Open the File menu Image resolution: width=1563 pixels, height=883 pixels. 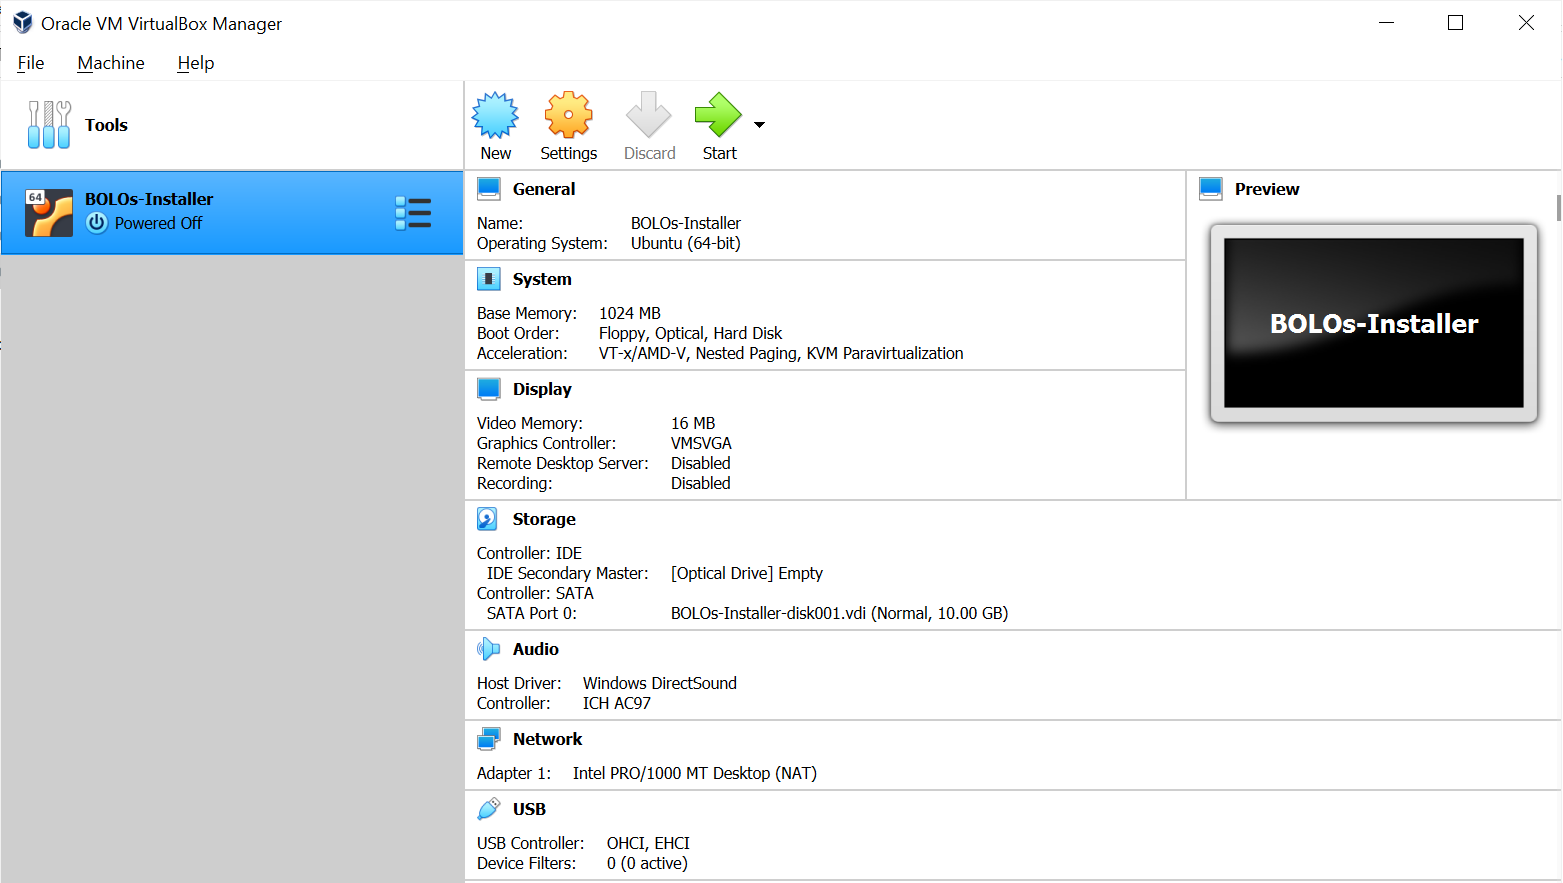31,63
